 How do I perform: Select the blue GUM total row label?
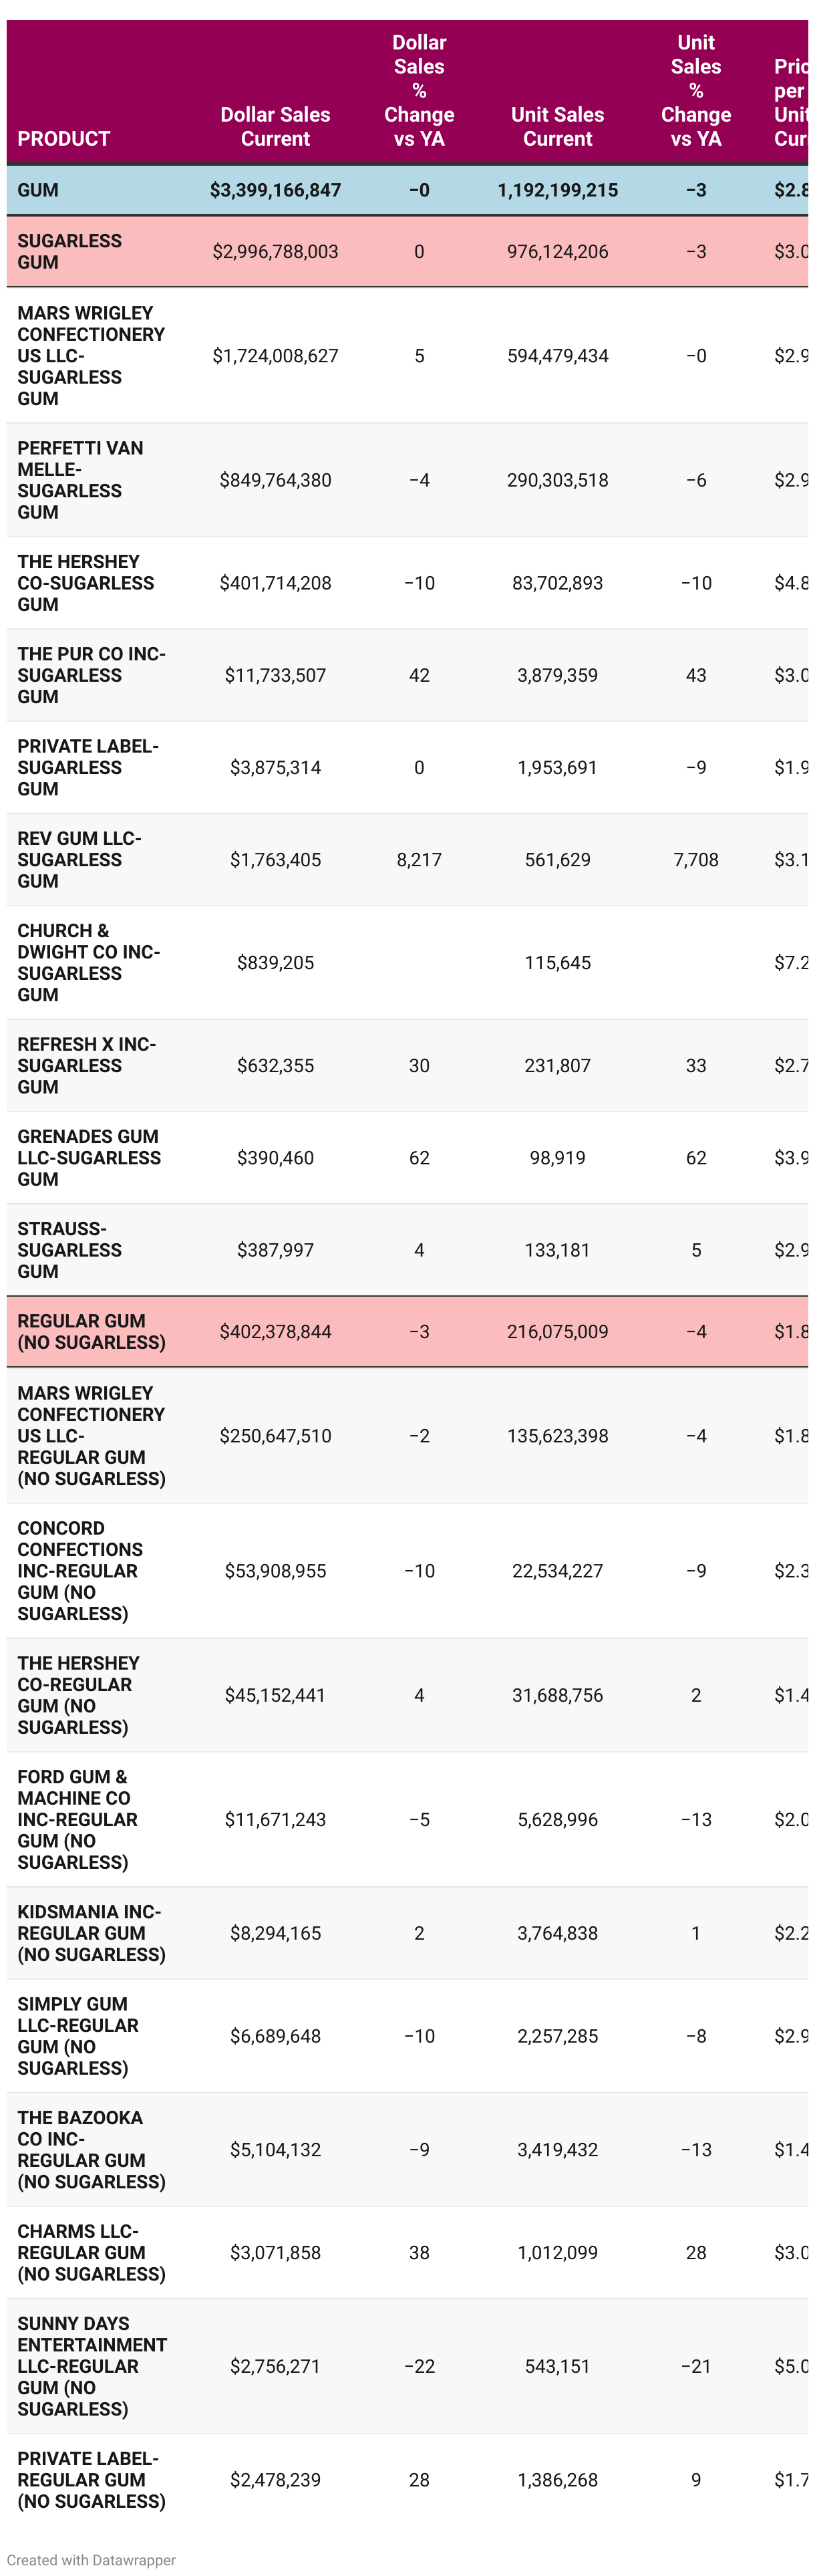(38, 190)
